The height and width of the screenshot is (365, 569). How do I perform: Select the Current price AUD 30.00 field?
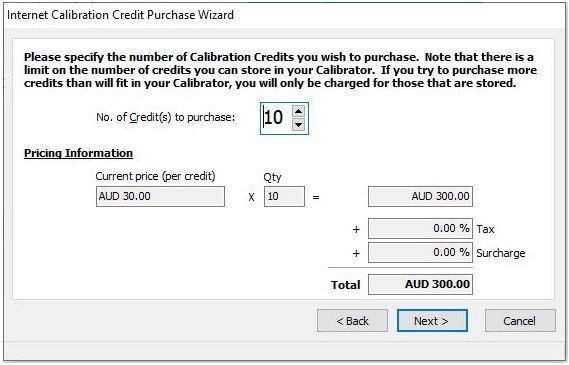coord(160,197)
